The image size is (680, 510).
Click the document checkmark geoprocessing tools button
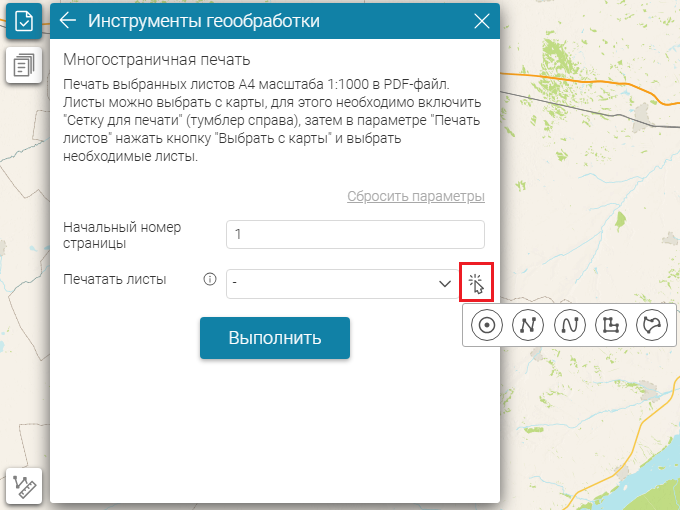[x=23, y=21]
